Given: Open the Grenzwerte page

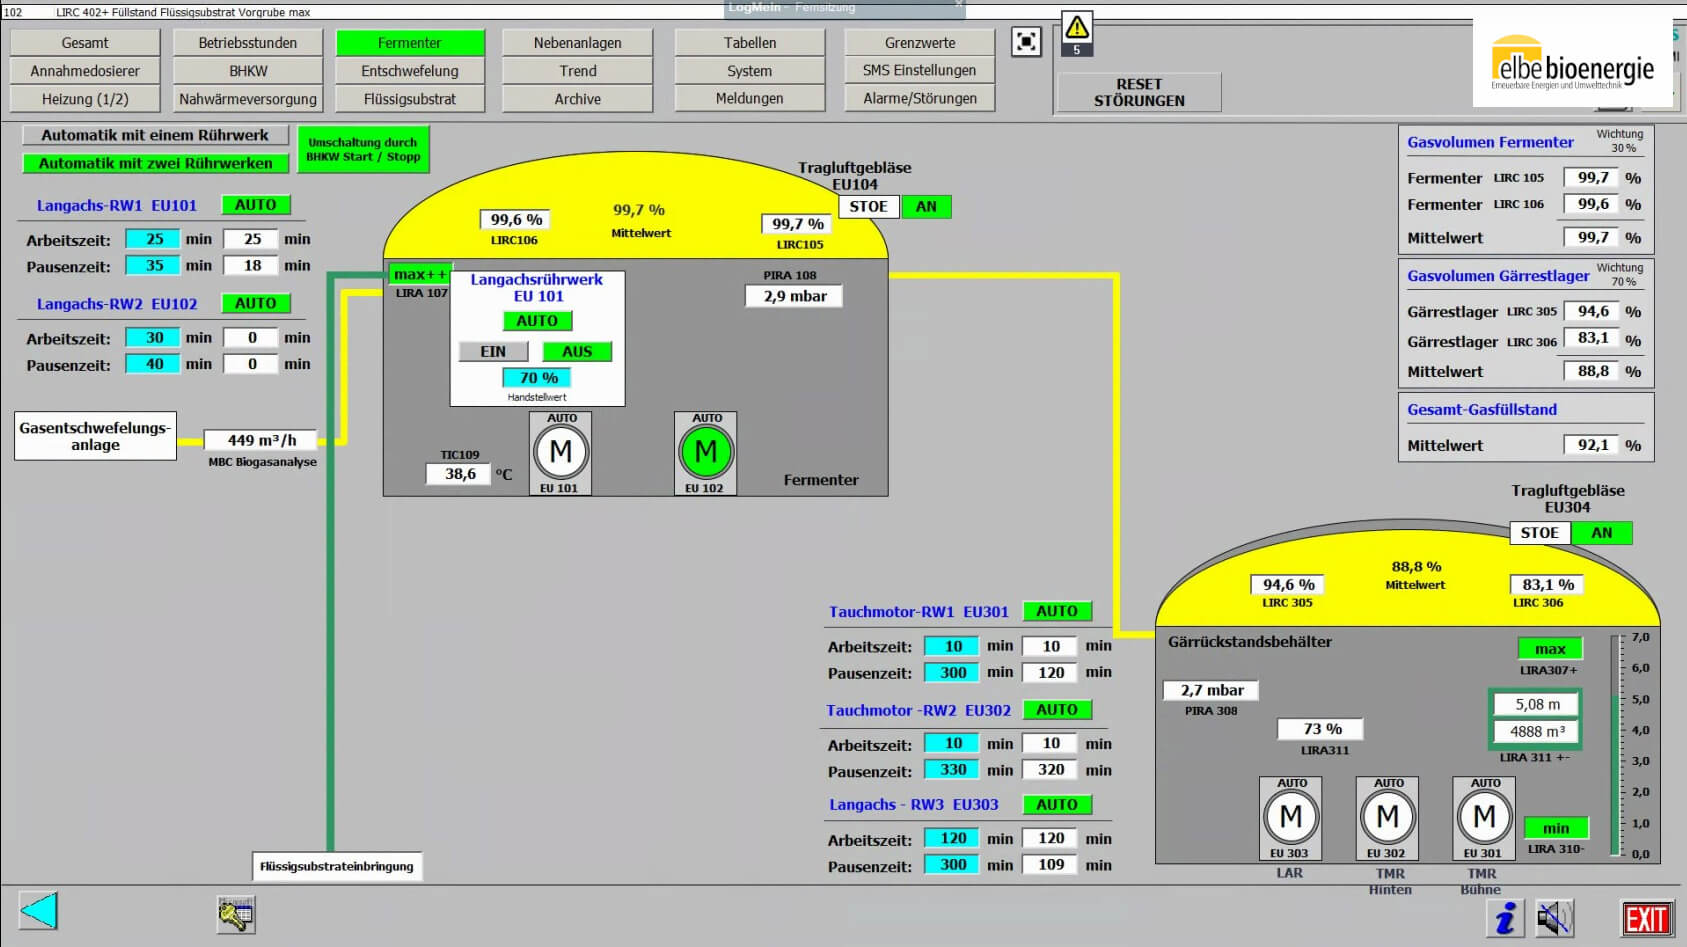Looking at the screenshot, I should pos(920,43).
